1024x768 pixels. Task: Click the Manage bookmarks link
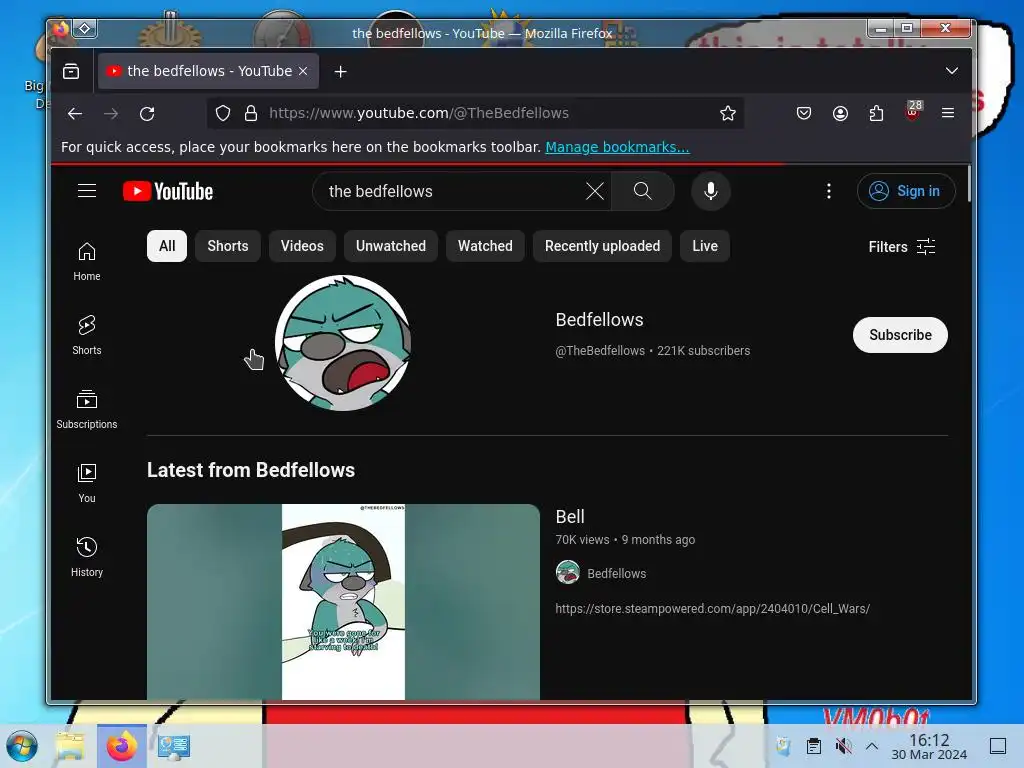pyautogui.click(x=617, y=148)
